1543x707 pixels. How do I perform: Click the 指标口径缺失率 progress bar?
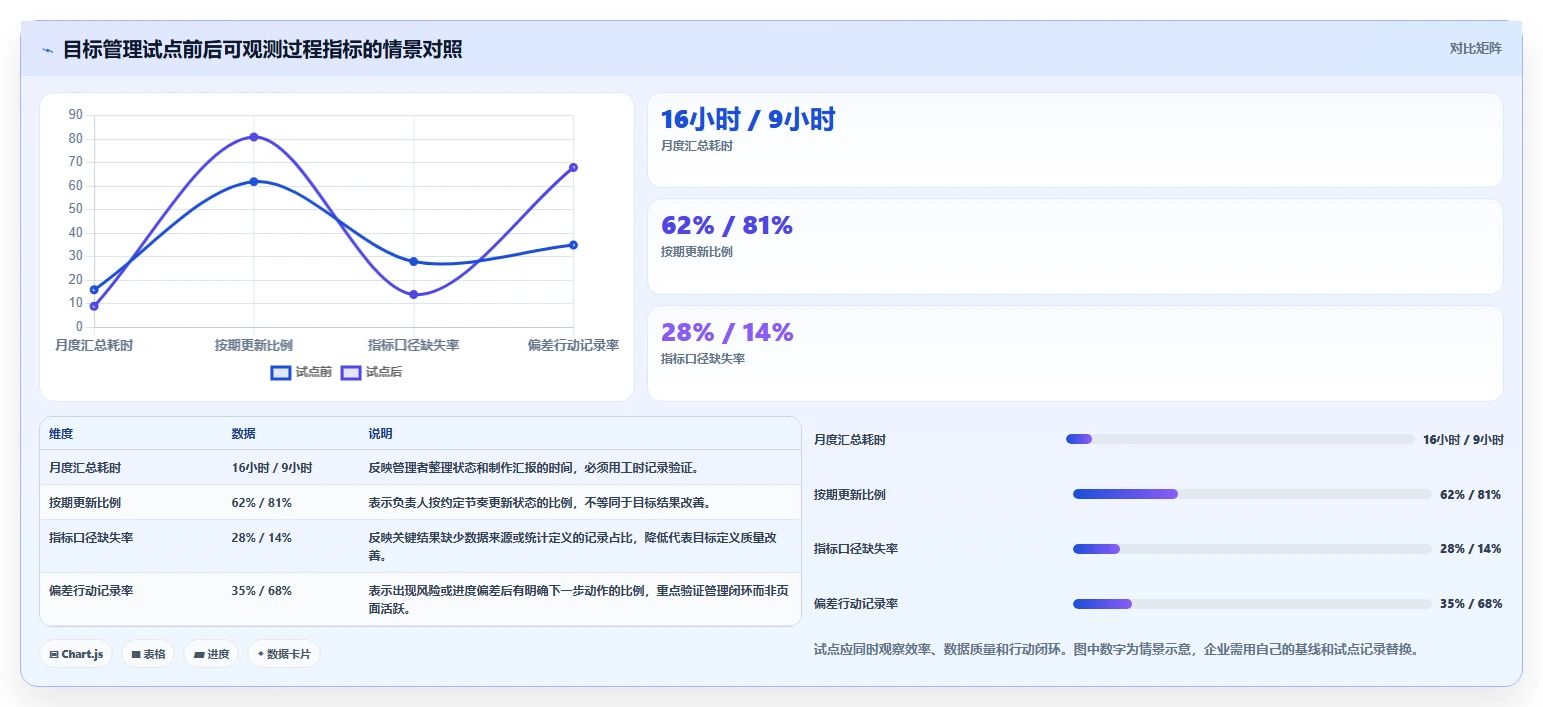click(1252, 549)
